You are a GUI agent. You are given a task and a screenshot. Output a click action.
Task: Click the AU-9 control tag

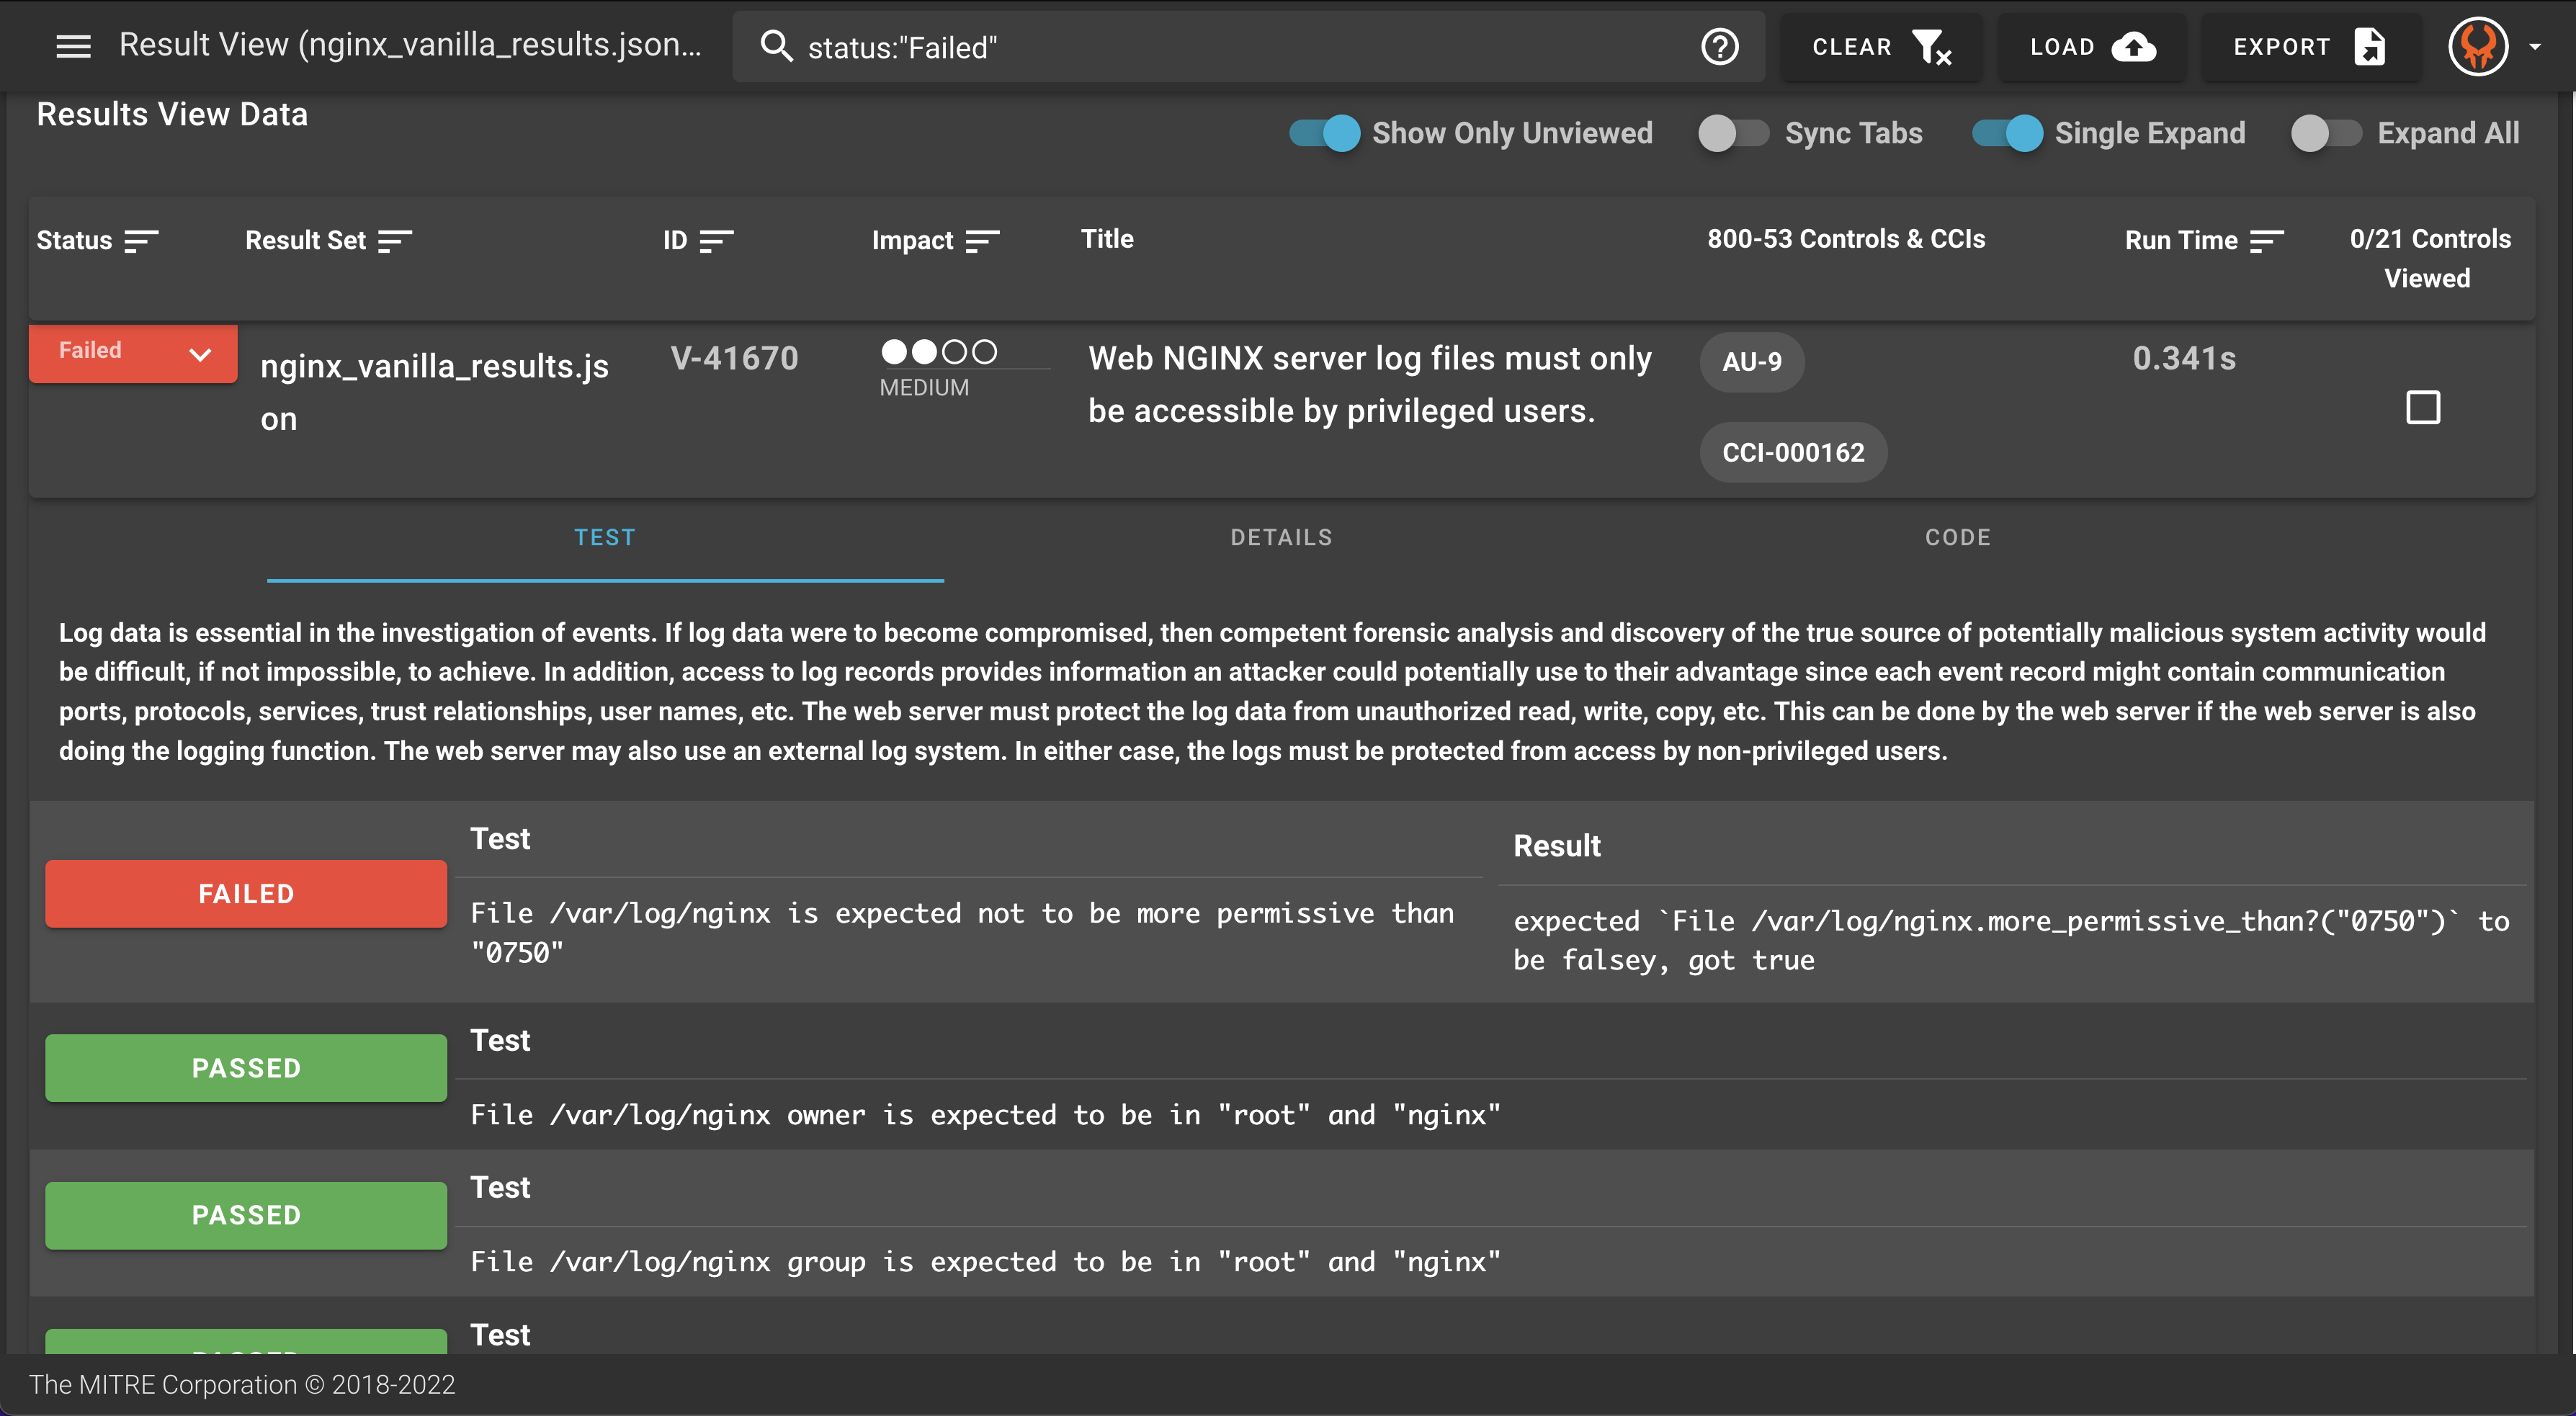tap(1751, 362)
